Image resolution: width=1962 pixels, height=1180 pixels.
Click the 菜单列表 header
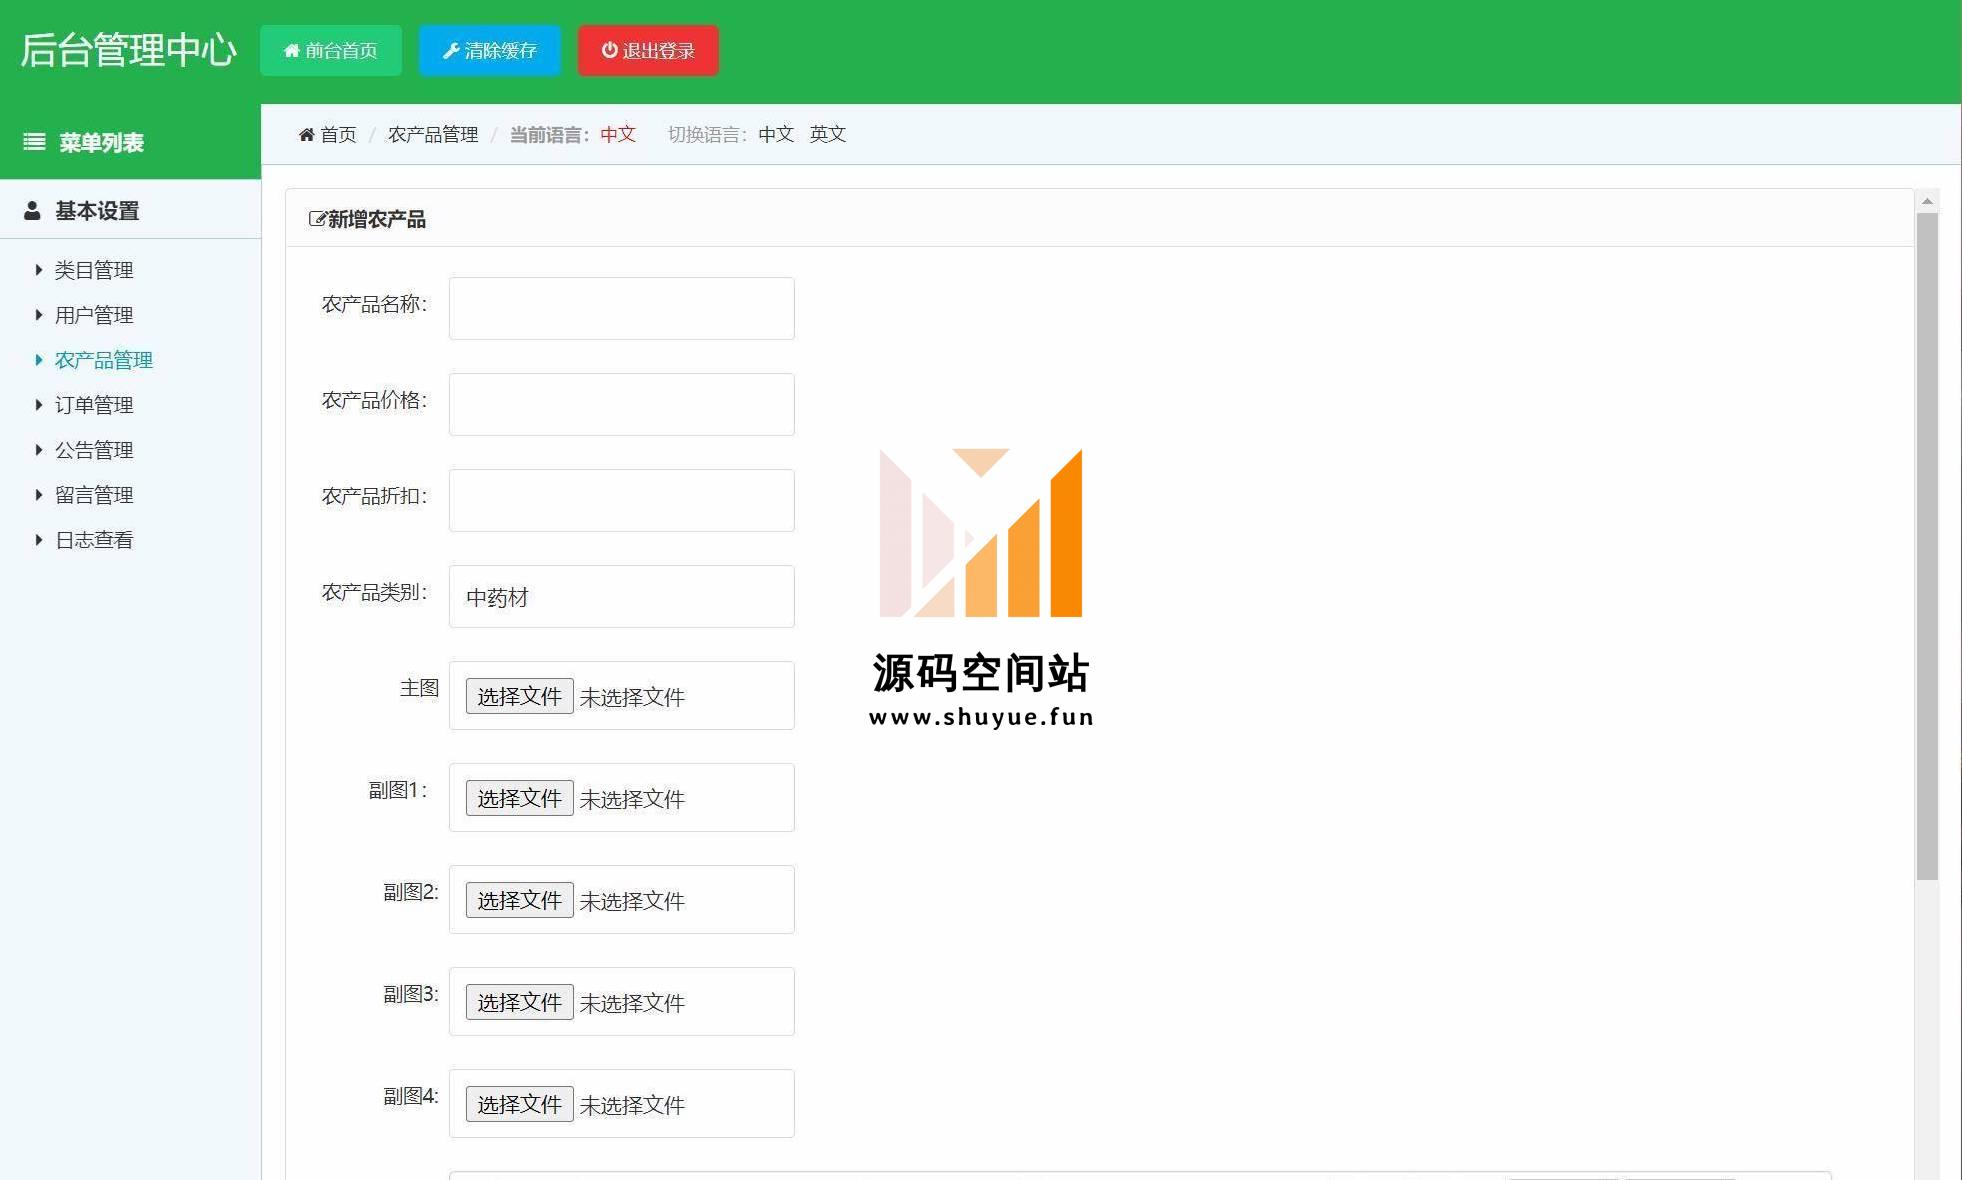pyautogui.click(x=130, y=142)
